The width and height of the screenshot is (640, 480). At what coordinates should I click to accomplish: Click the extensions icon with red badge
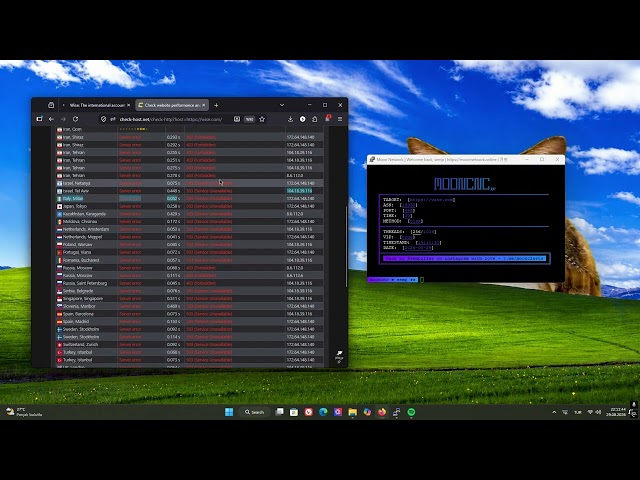[x=327, y=119]
